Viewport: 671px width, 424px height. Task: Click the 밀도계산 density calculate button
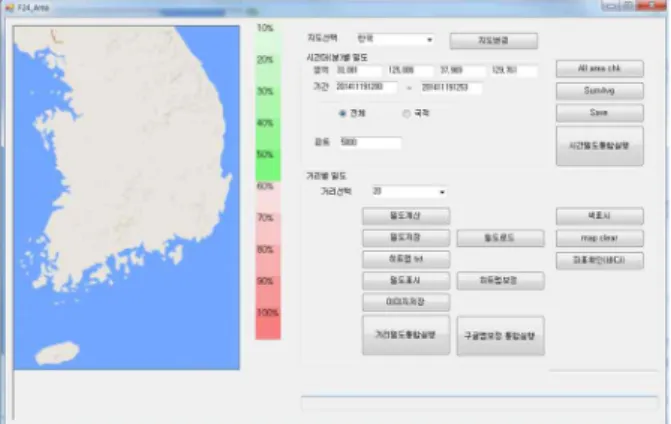tap(406, 216)
